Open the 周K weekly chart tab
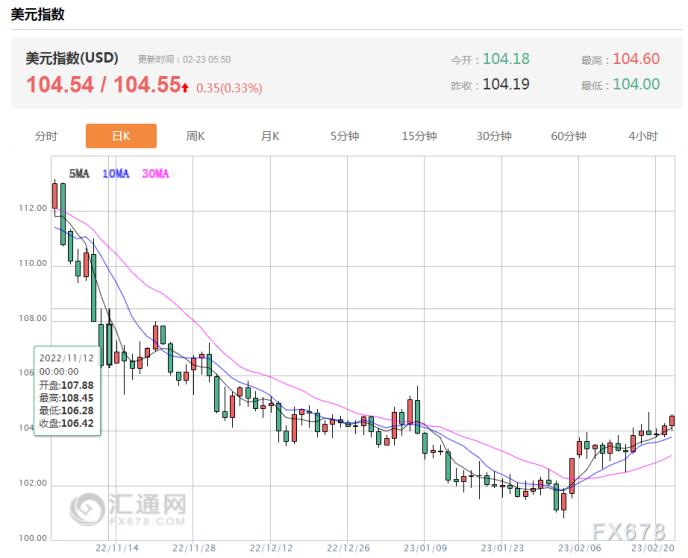 point(195,136)
